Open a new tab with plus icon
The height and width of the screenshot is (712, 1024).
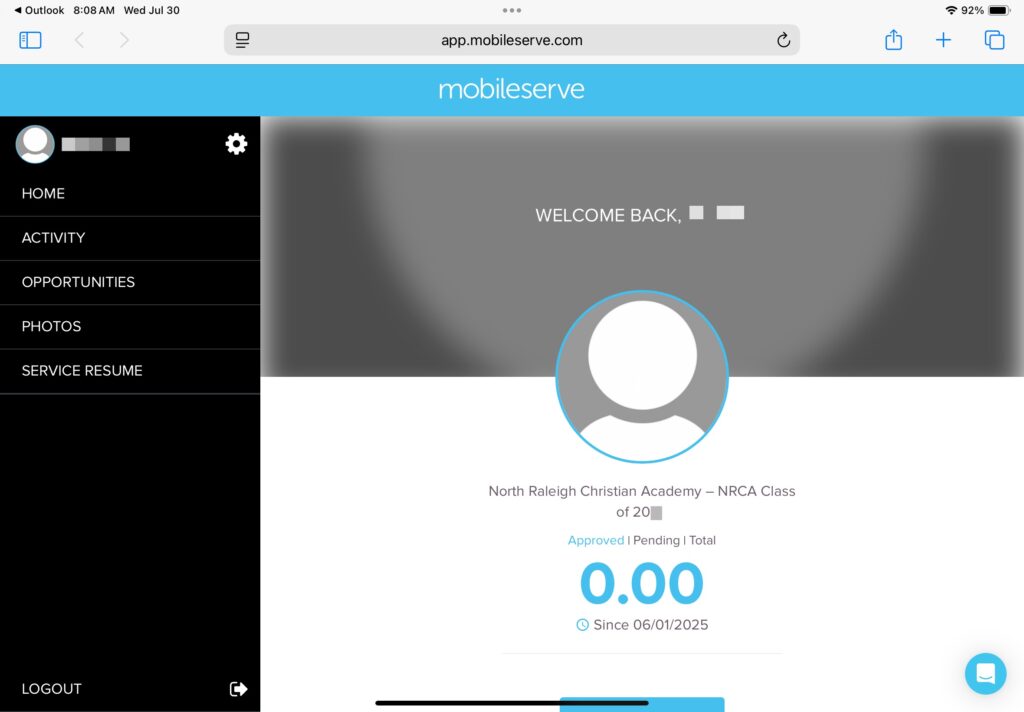[943, 40]
